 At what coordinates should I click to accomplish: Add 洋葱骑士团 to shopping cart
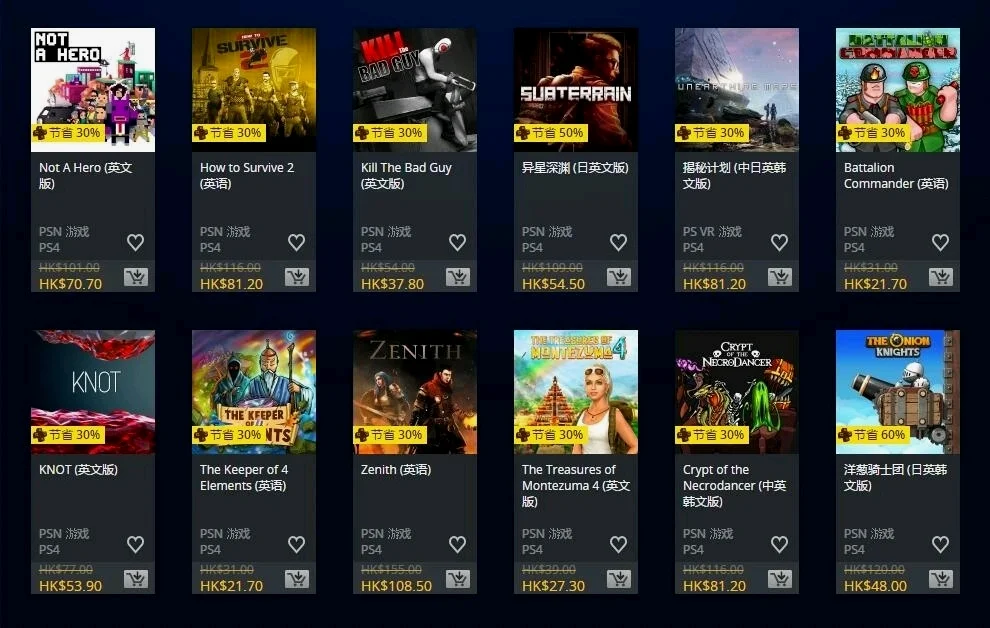[x=941, y=578]
